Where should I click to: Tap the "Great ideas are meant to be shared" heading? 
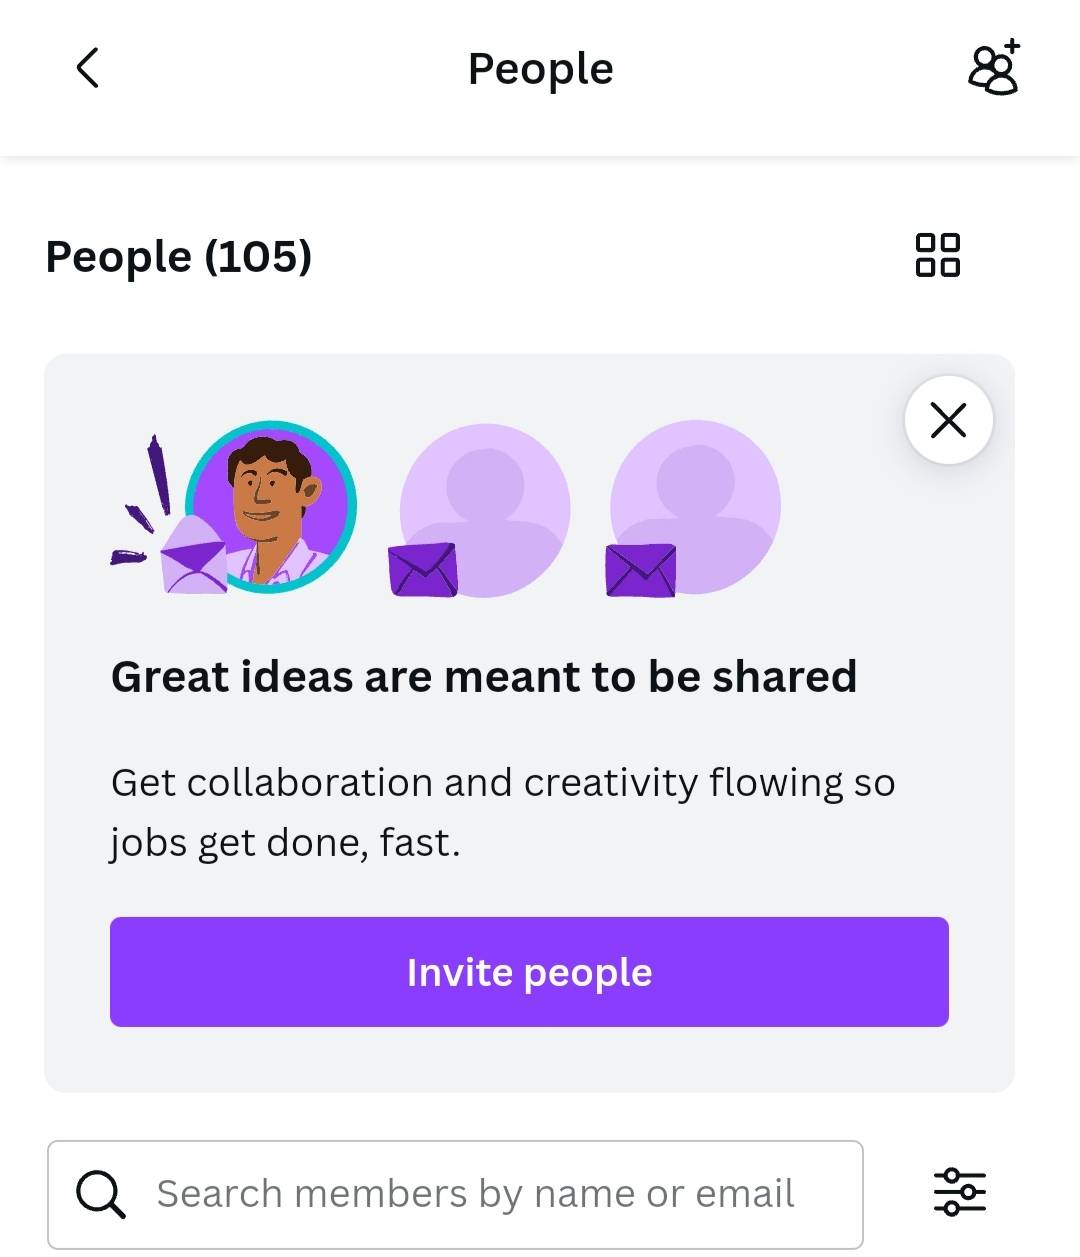[484, 677]
